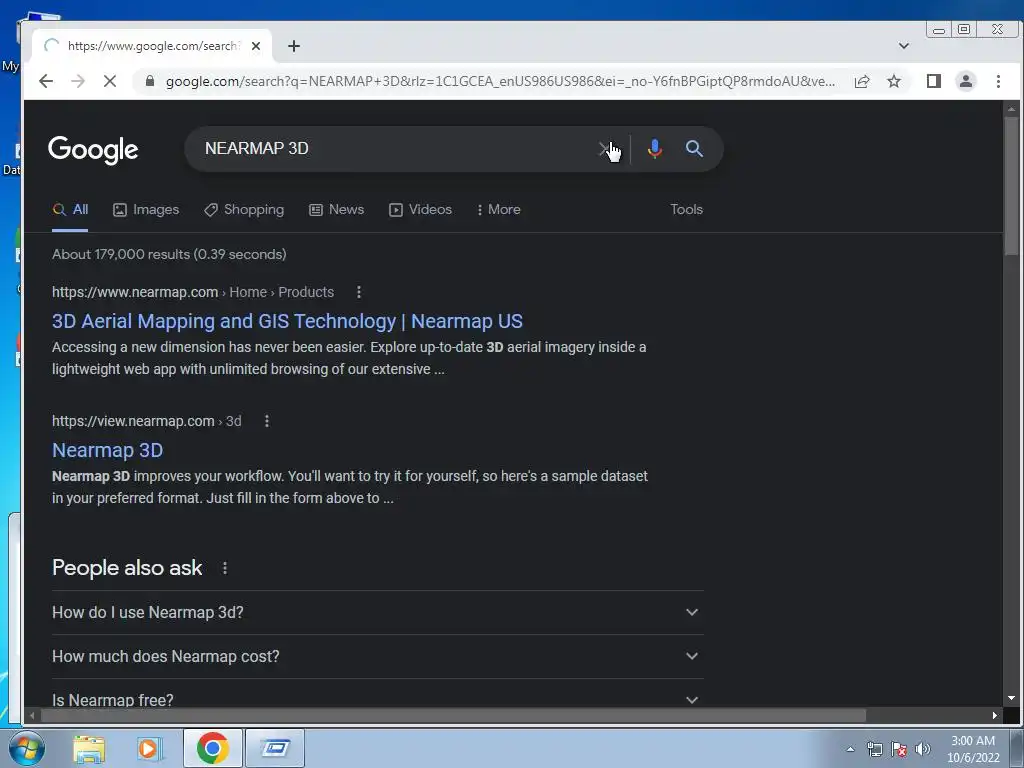Open the tab search dropdown arrow

point(904,46)
